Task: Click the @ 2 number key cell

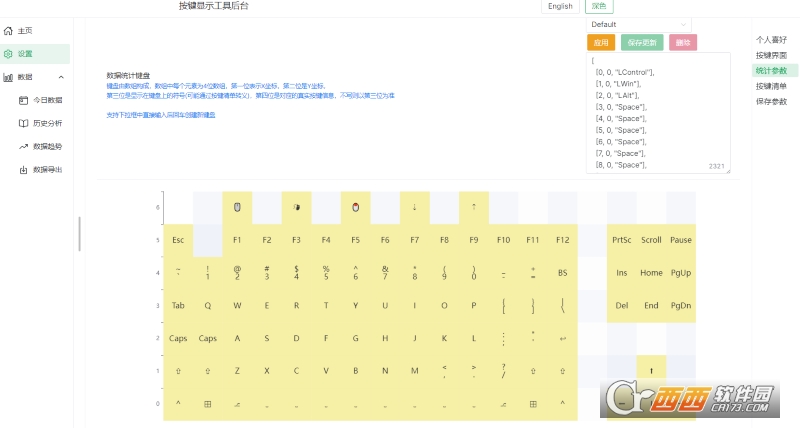Action: [237, 273]
